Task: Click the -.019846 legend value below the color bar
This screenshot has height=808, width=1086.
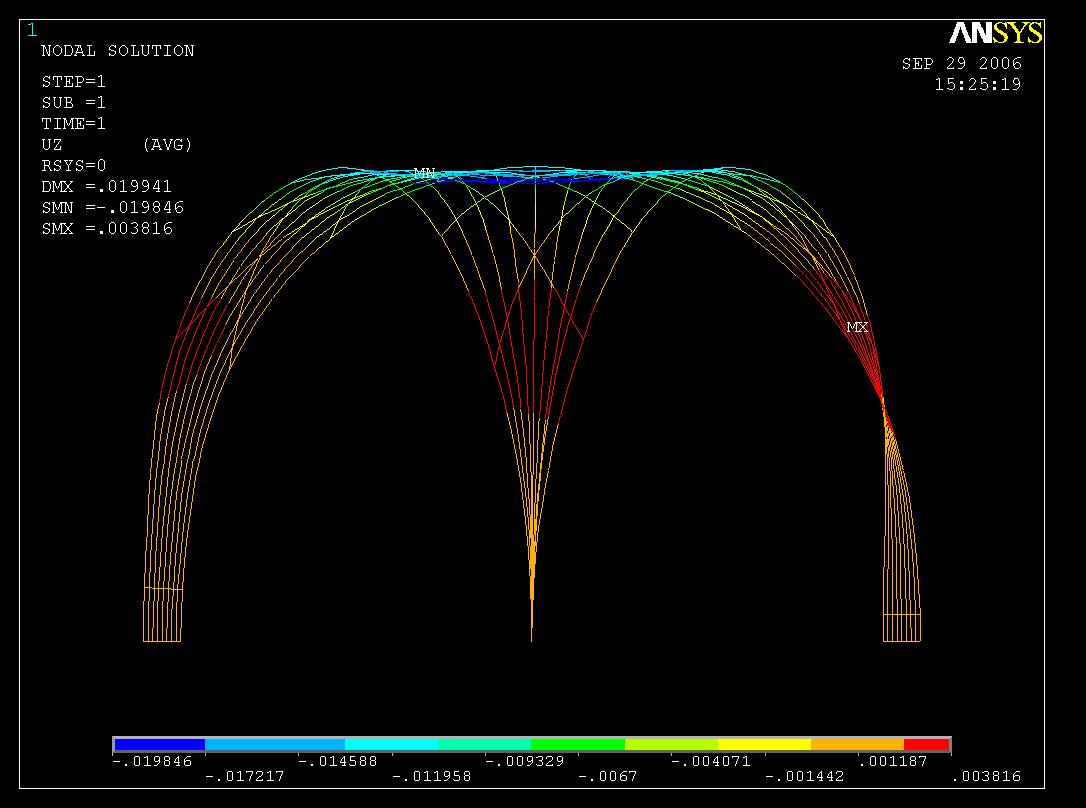Action: [152, 762]
